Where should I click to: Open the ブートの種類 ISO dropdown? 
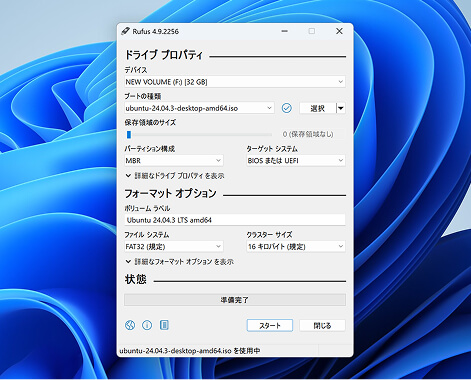pyautogui.click(x=199, y=108)
